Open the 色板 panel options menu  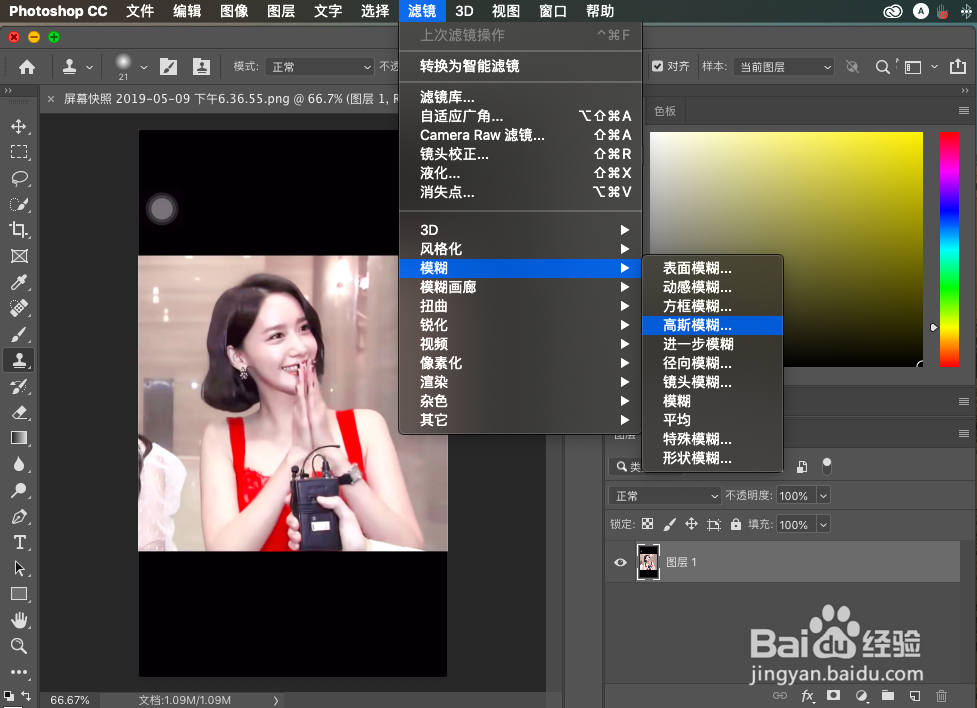tap(964, 111)
